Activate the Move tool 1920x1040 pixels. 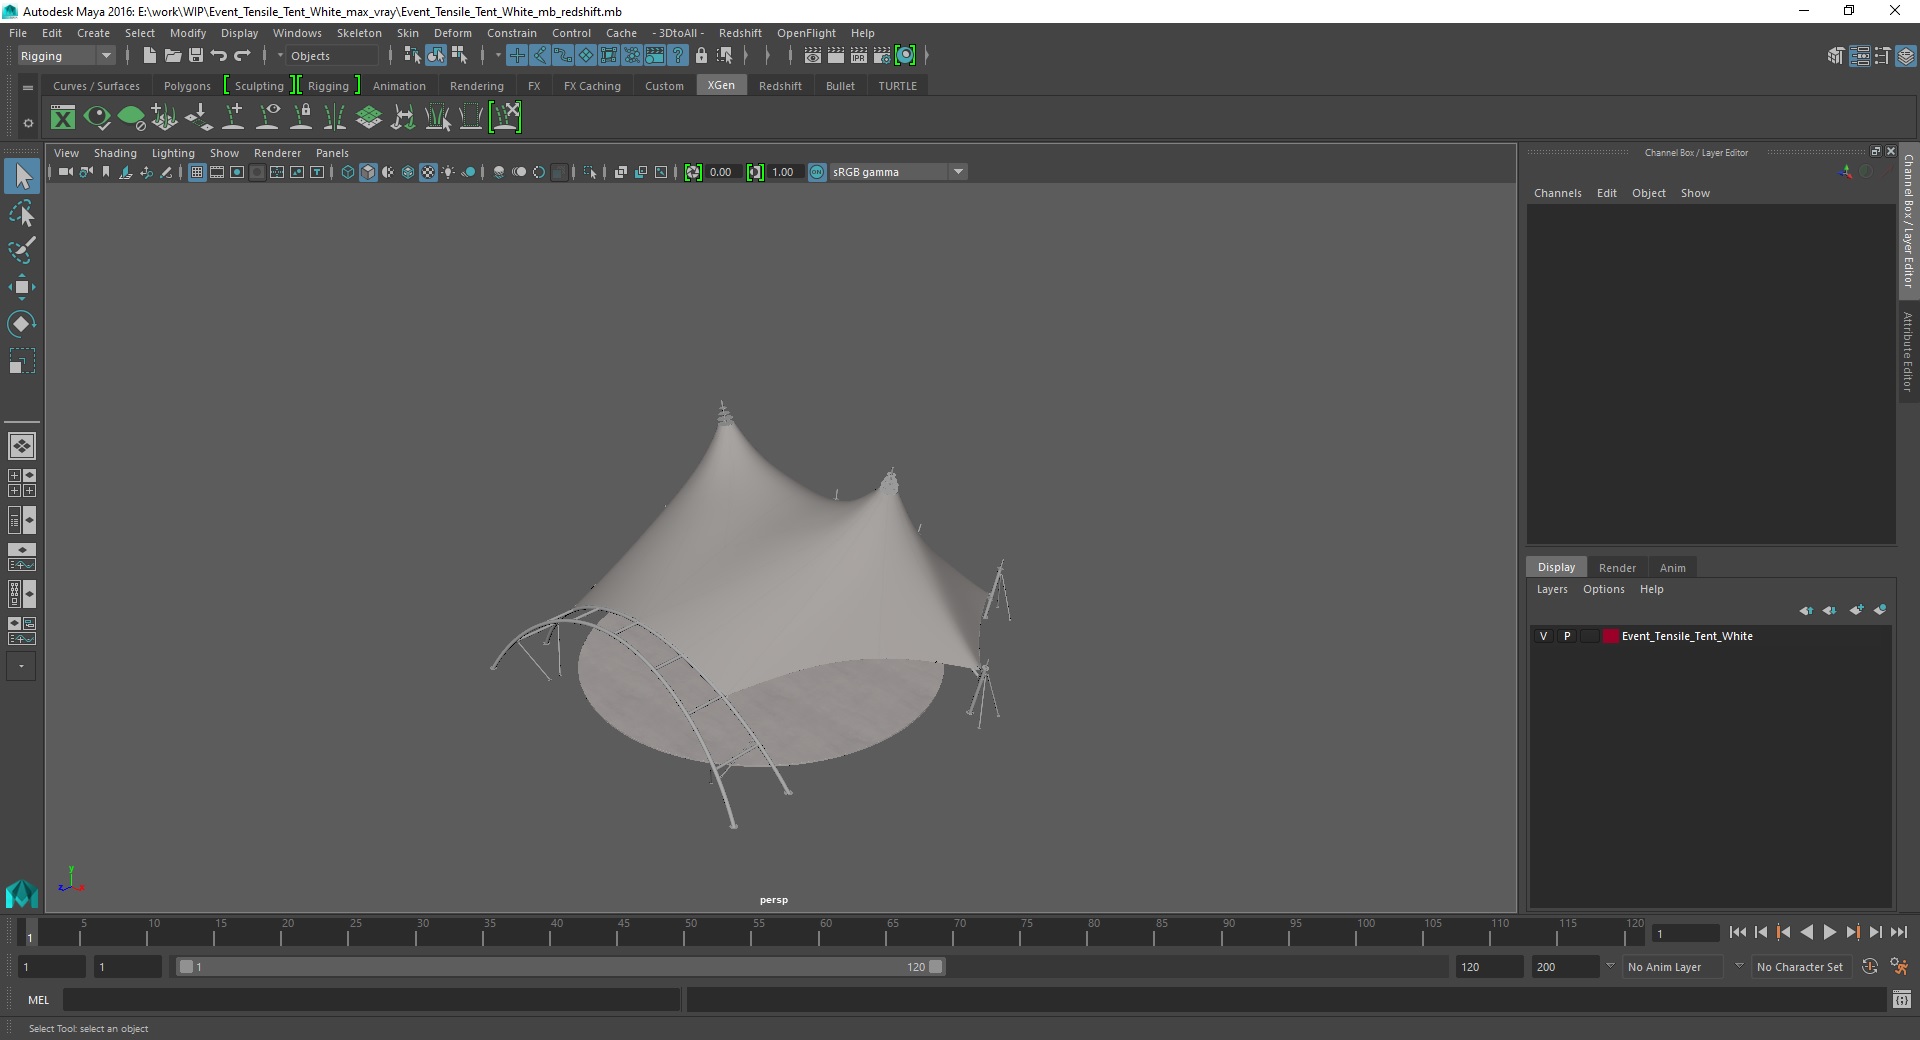click(x=22, y=287)
